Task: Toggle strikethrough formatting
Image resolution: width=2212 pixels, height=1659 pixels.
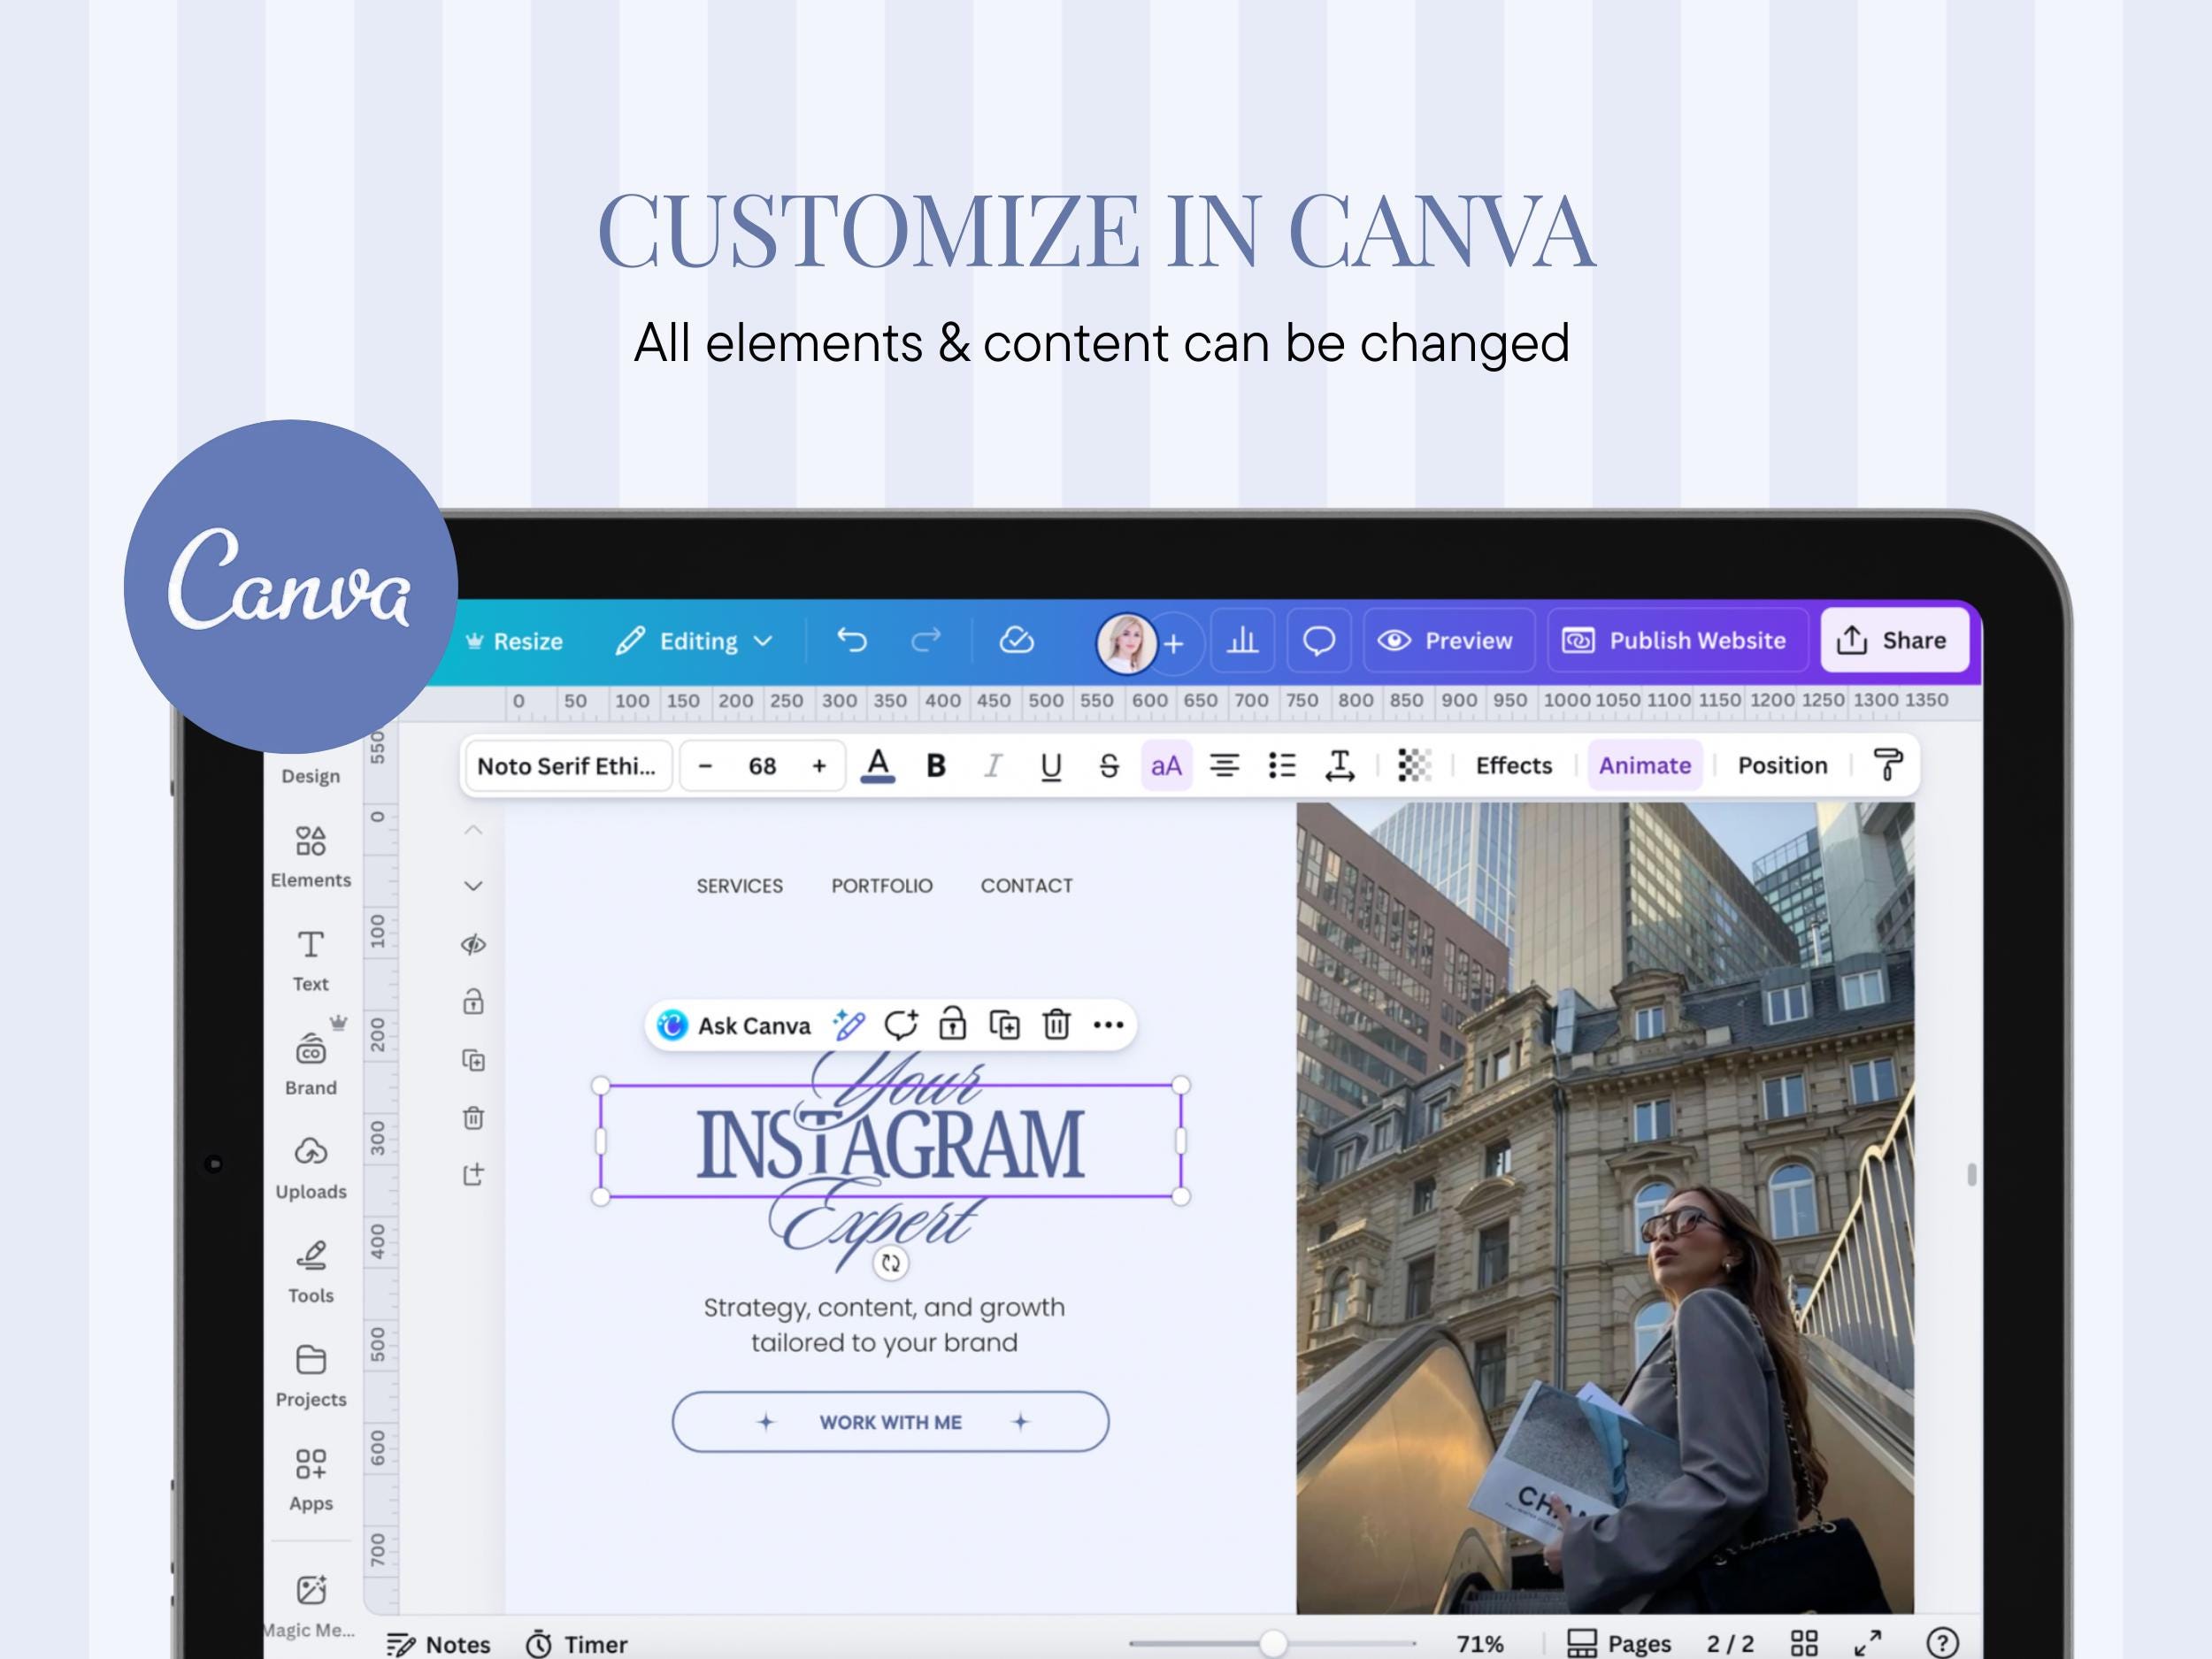Action: (1108, 765)
